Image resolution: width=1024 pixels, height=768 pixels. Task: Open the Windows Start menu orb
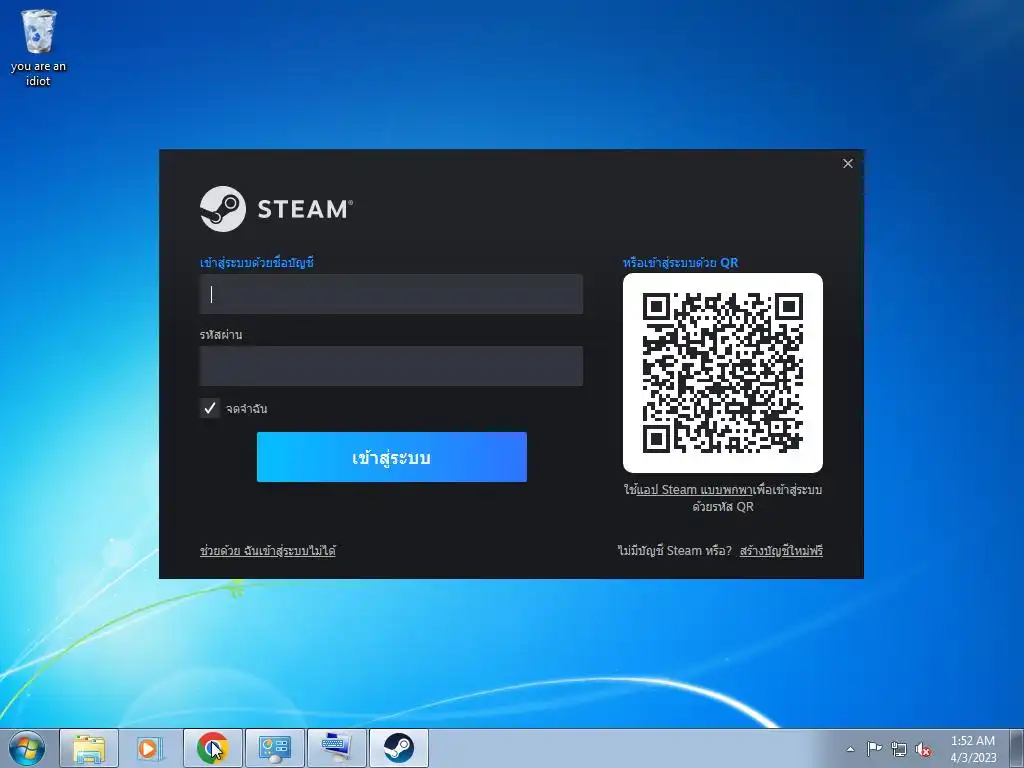27,748
